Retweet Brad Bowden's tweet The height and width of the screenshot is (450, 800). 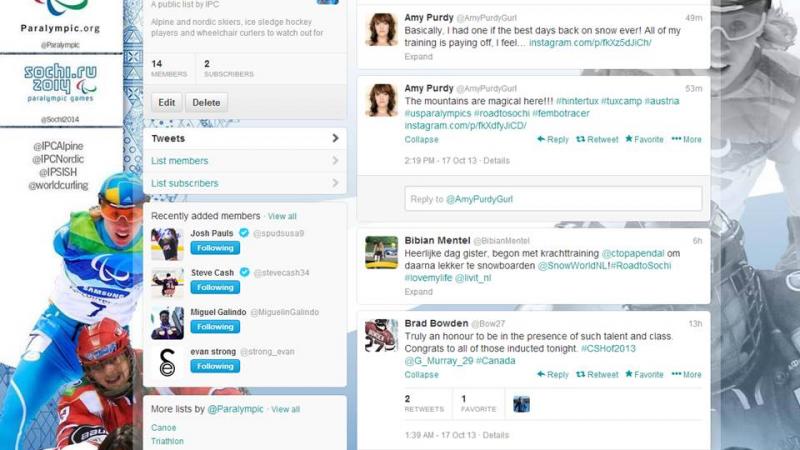point(597,374)
